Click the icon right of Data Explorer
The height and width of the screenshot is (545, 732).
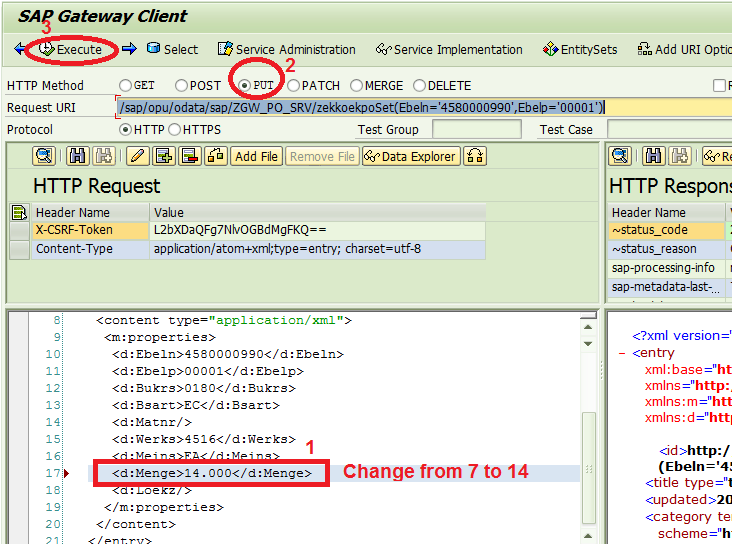point(475,156)
